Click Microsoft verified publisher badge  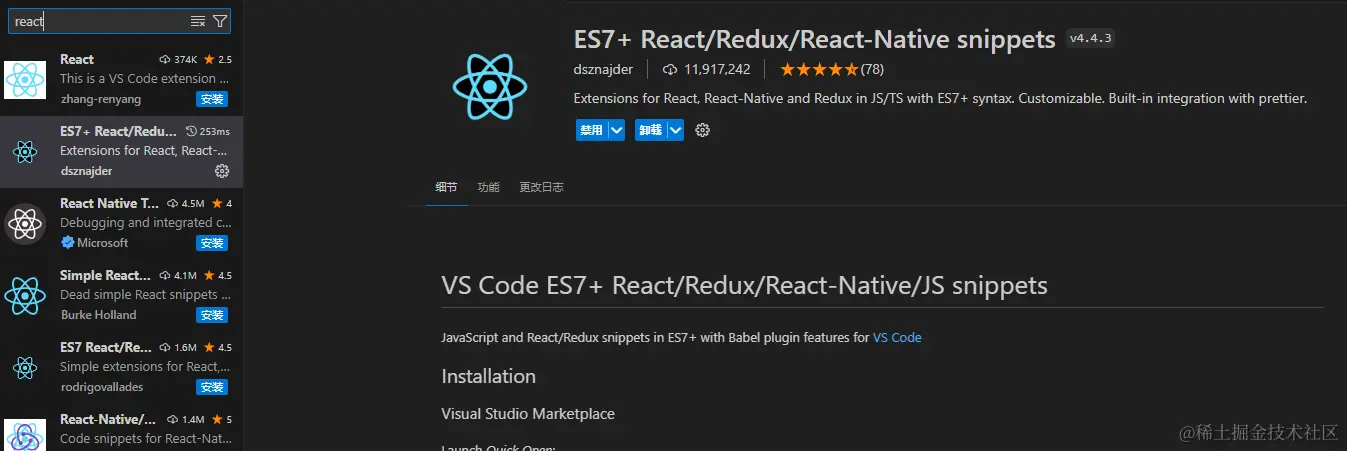67,243
